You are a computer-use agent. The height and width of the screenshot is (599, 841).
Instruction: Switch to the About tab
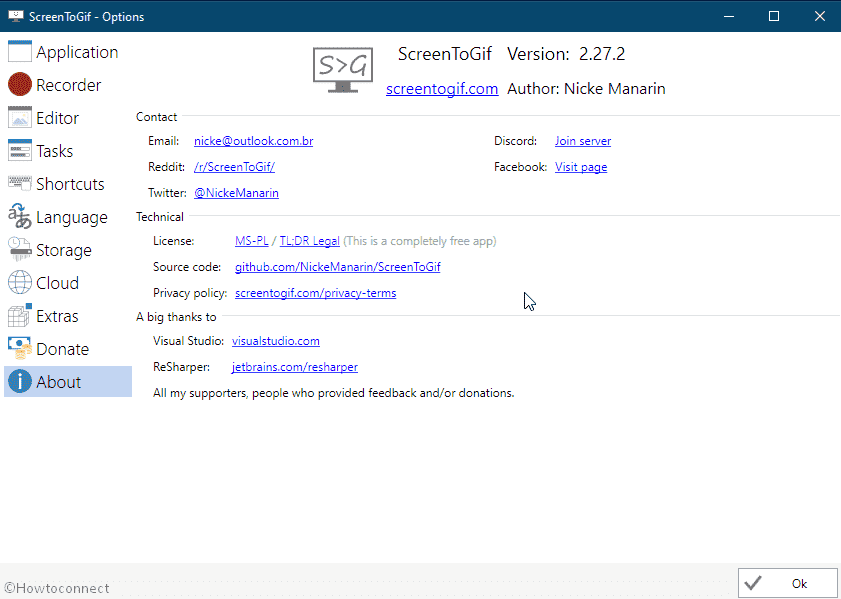click(x=58, y=381)
